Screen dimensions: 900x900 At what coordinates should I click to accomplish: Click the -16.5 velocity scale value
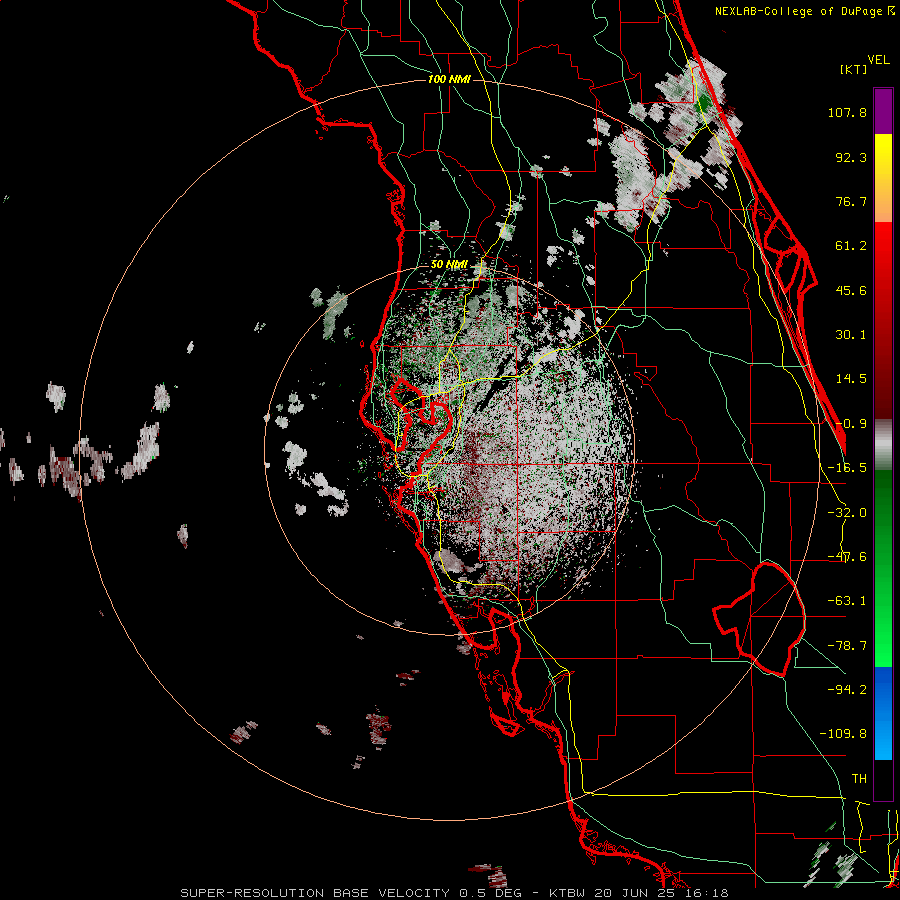[x=847, y=468]
